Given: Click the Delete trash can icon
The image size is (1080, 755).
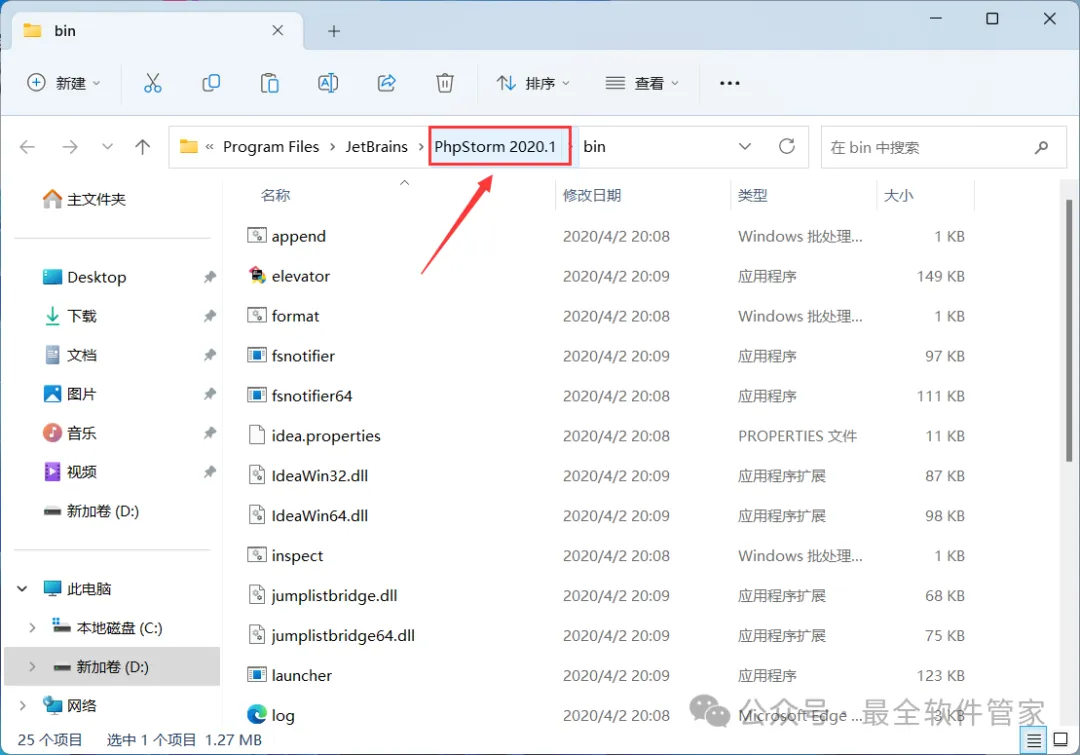Looking at the screenshot, I should [x=445, y=83].
